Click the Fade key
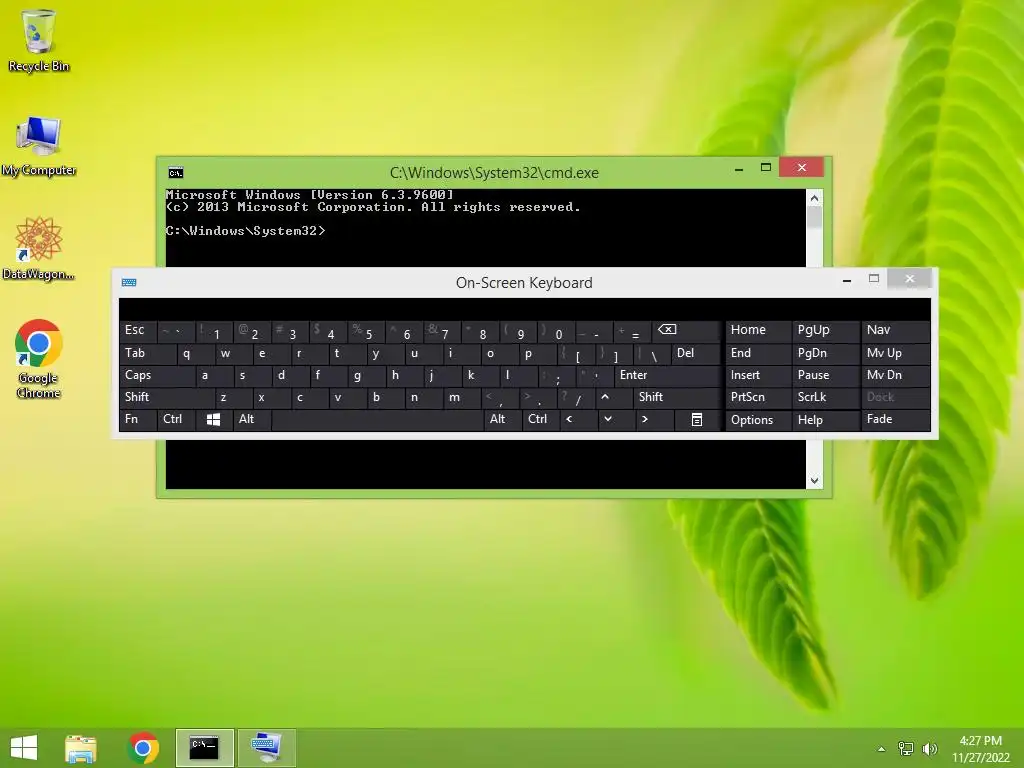 point(895,419)
